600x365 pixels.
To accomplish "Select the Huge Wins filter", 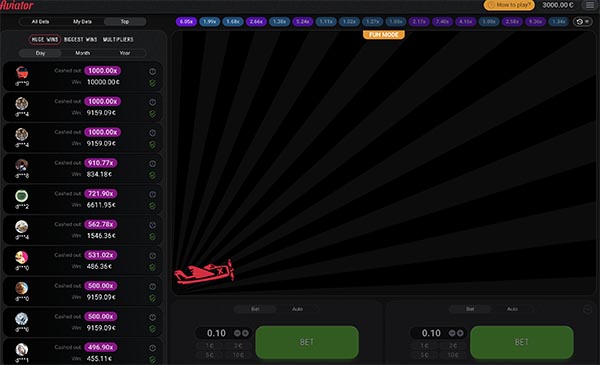I will (x=45, y=39).
